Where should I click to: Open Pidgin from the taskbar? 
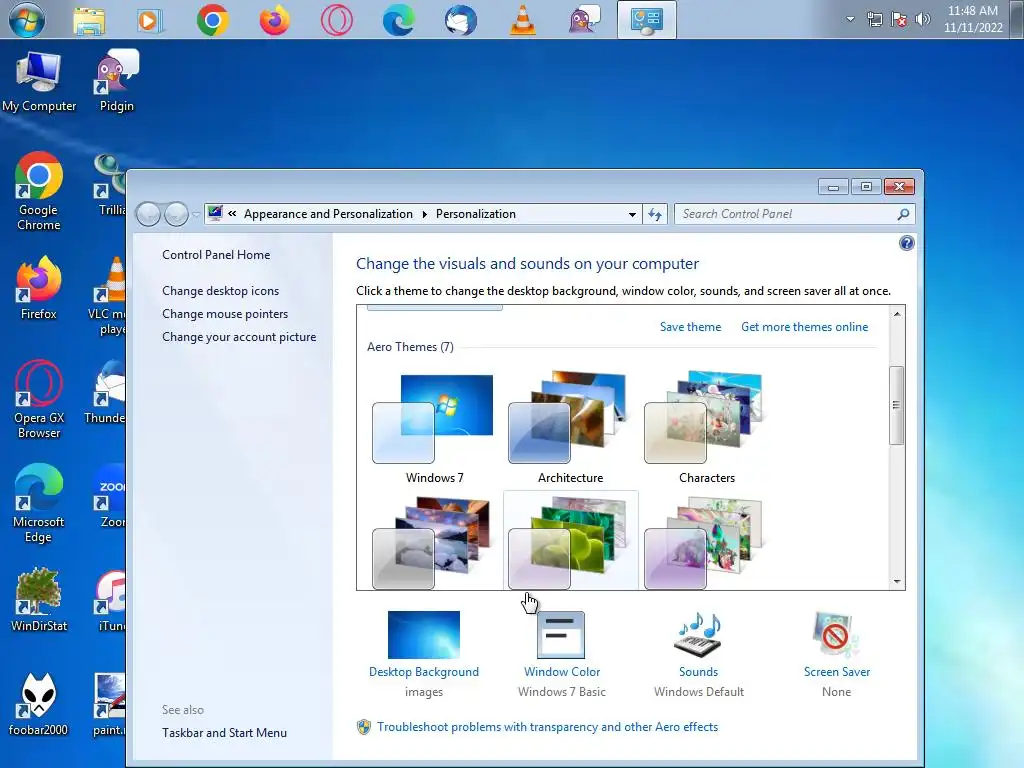[584, 20]
